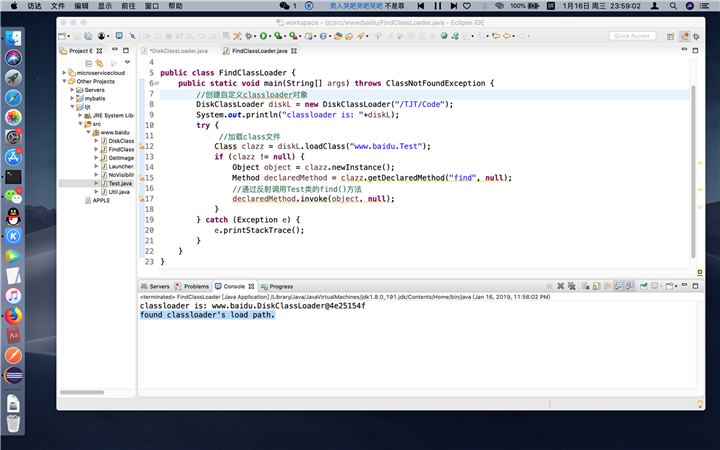720x450 pixels.
Task: Maximize the Console view panel
Action: tap(695, 286)
